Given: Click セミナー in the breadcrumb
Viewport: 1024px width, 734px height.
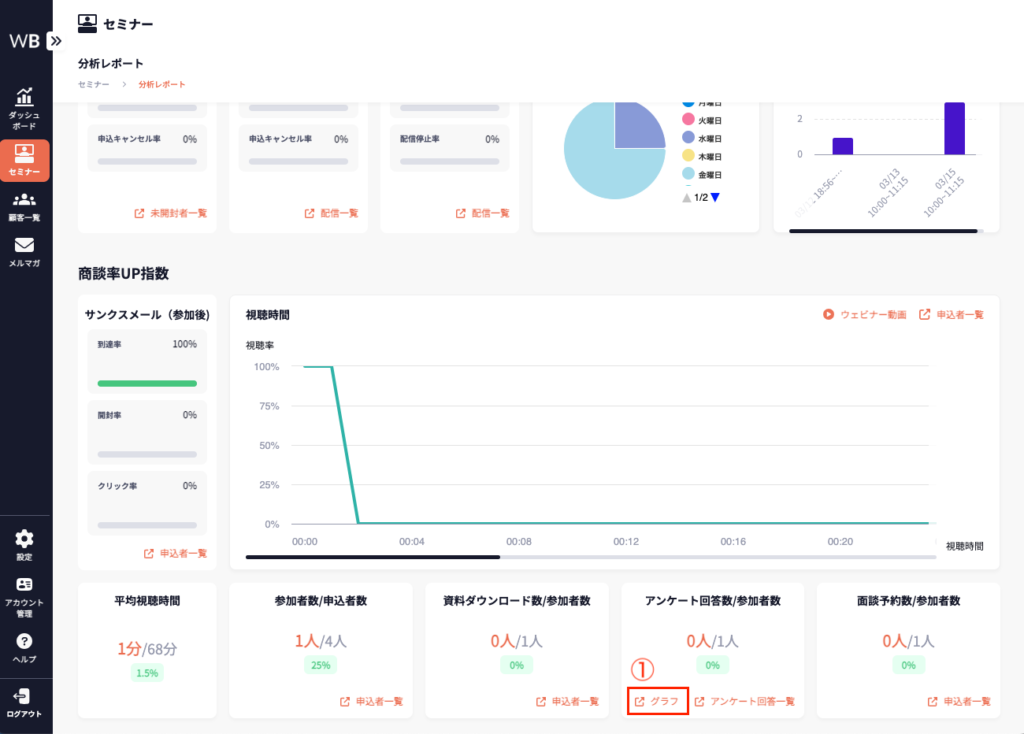Looking at the screenshot, I should [x=94, y=84].
